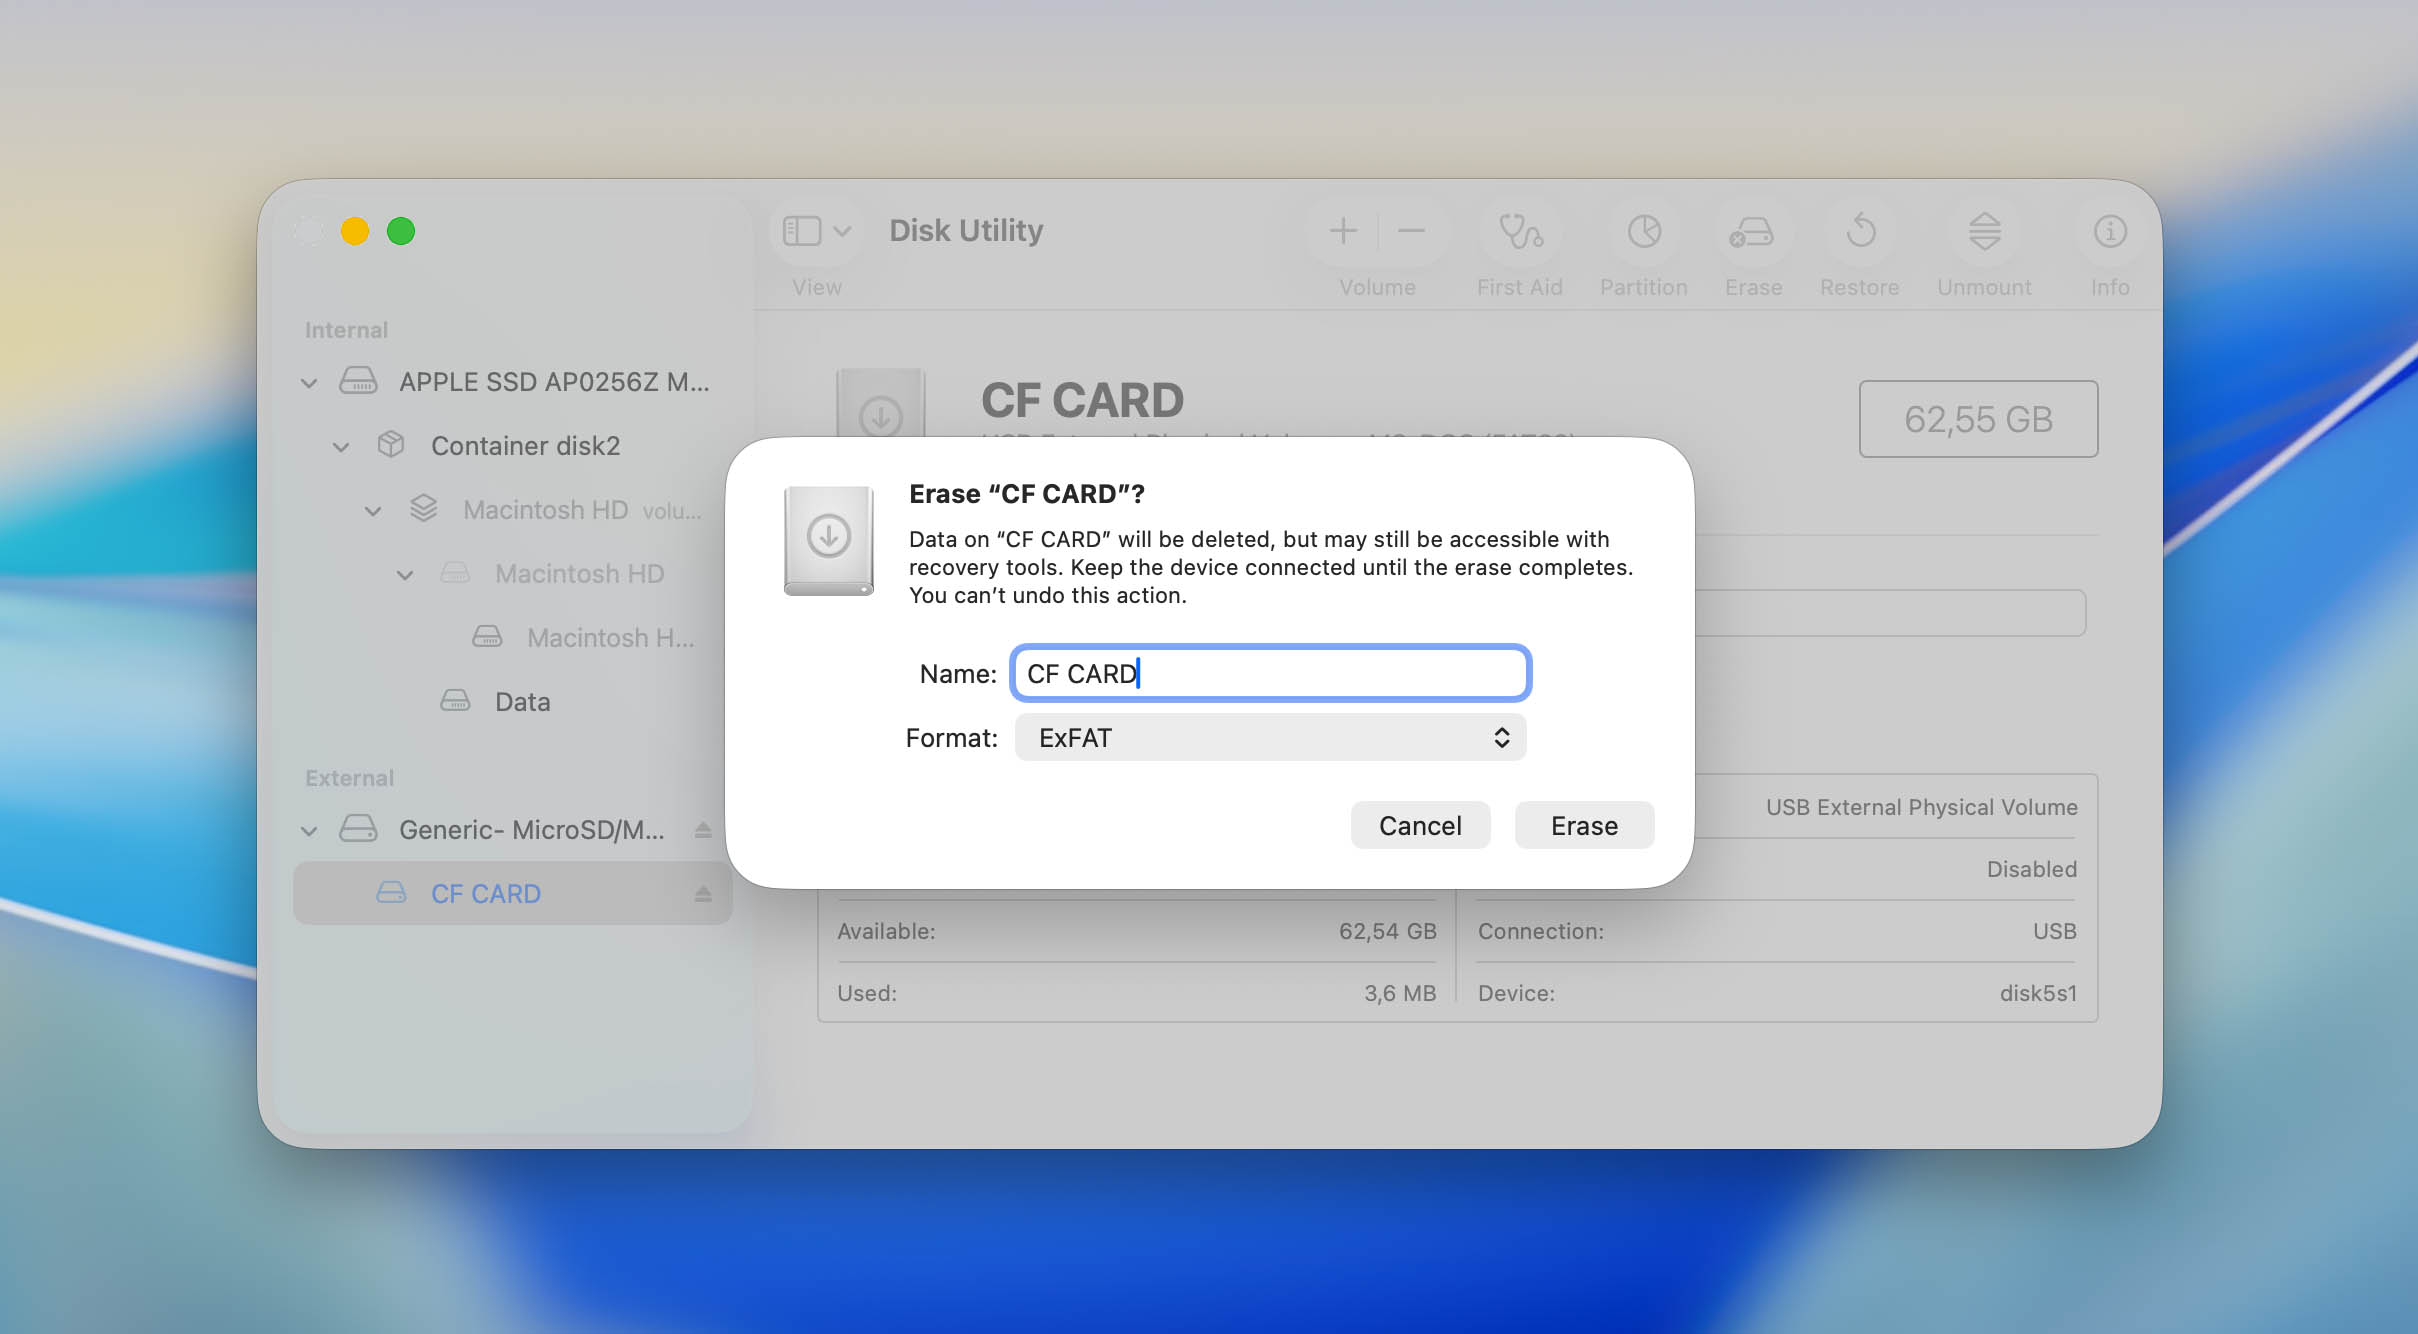Click the remove volume minus icon
The width and height of the screenshot is (2418, 1334).
1410,231
